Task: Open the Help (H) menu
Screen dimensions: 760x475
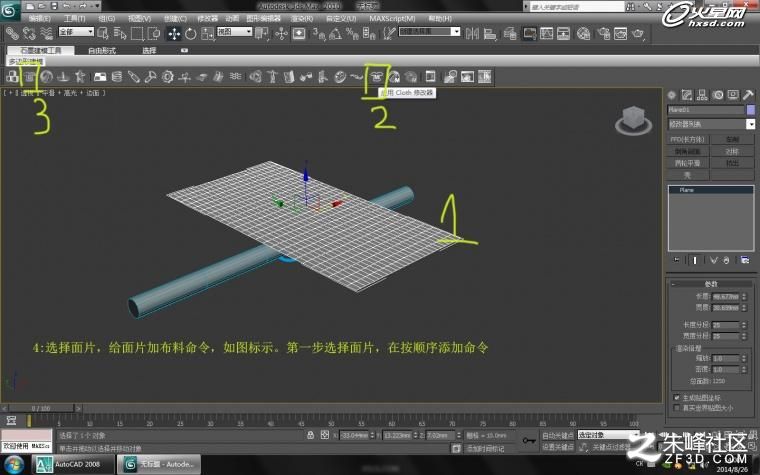Action: pos(440,18)
